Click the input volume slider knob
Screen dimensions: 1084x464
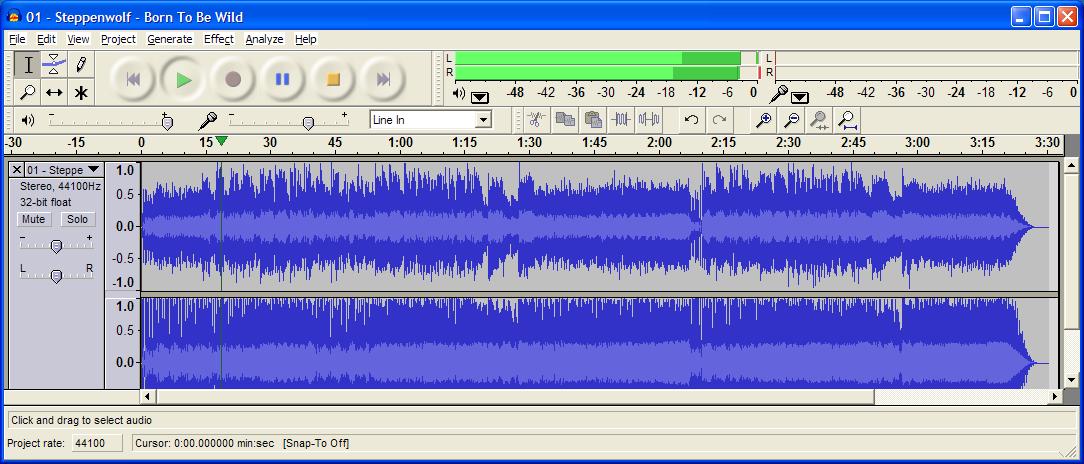click(x=308, y=122)
